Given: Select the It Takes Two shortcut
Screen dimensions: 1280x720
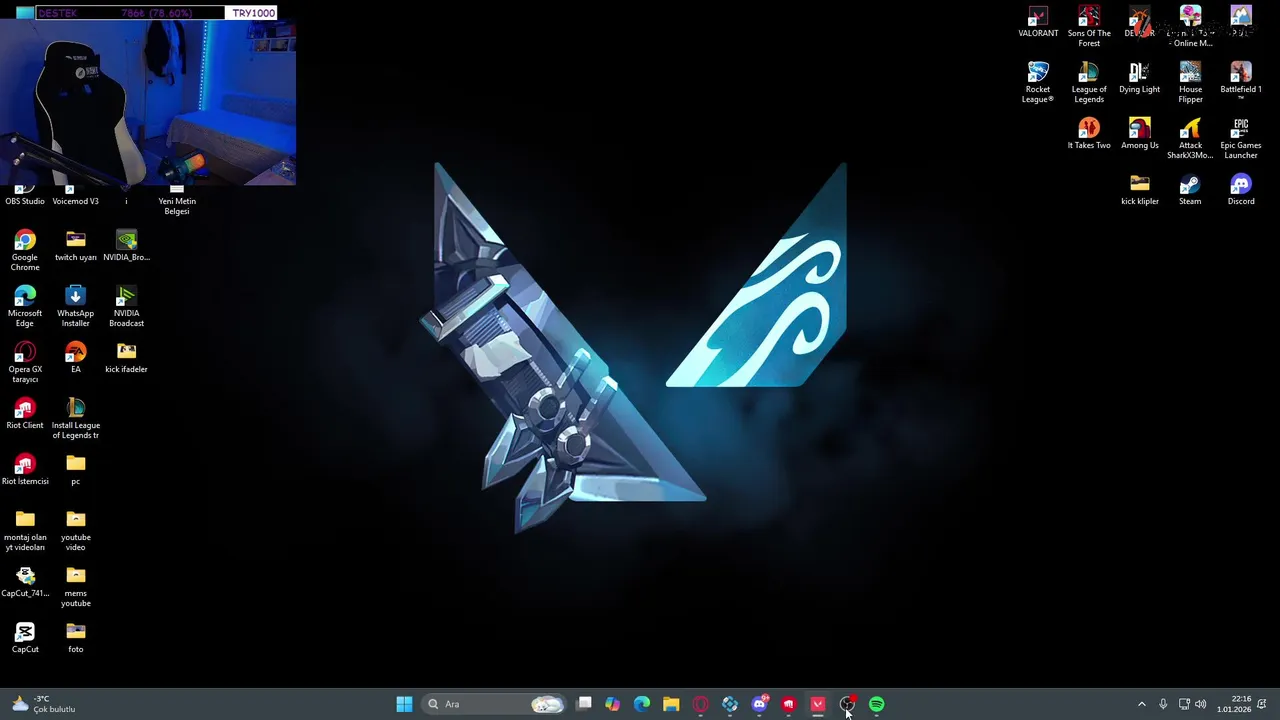Looking at the screenshot, I should pos(1089,135).
